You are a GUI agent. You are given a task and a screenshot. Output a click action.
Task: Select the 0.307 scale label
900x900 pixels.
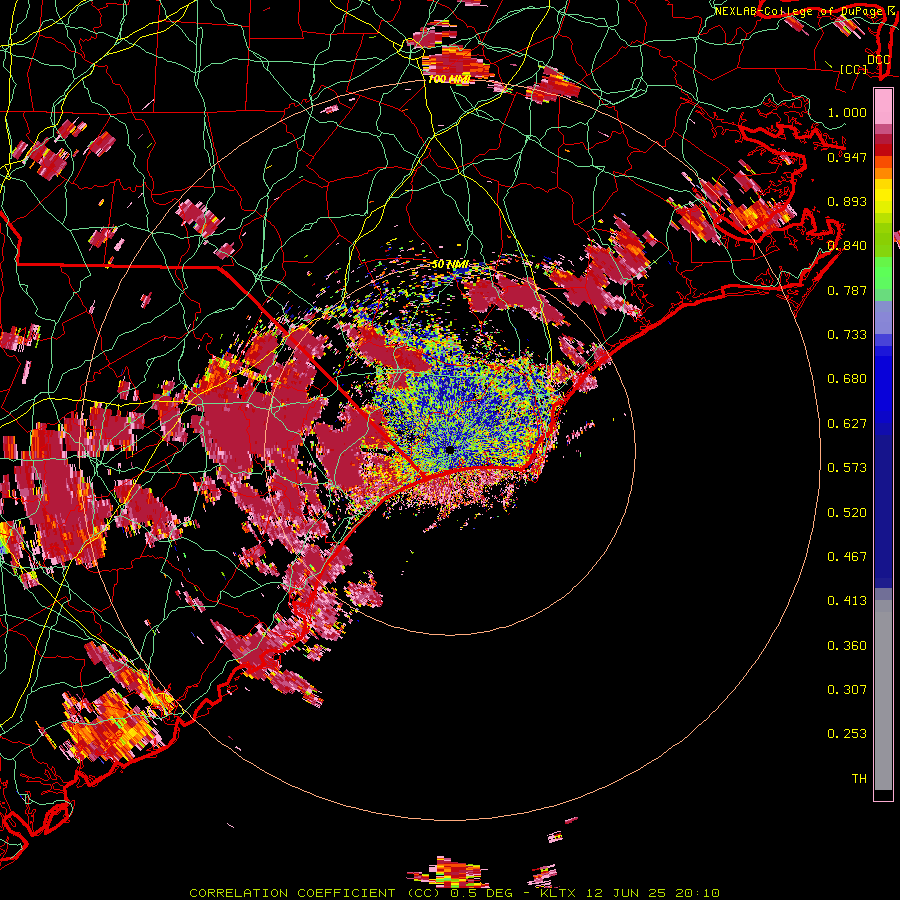click(847, 690)
